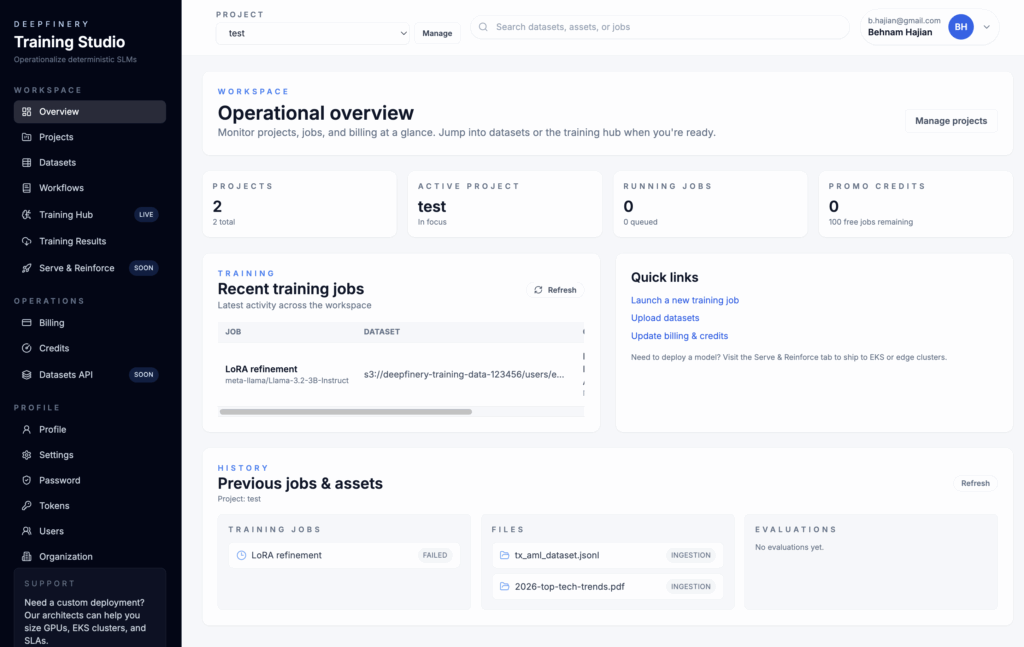Open the project selector dropdown
The height and width of the screenshot is (647, 1024).
pos(313,33)
